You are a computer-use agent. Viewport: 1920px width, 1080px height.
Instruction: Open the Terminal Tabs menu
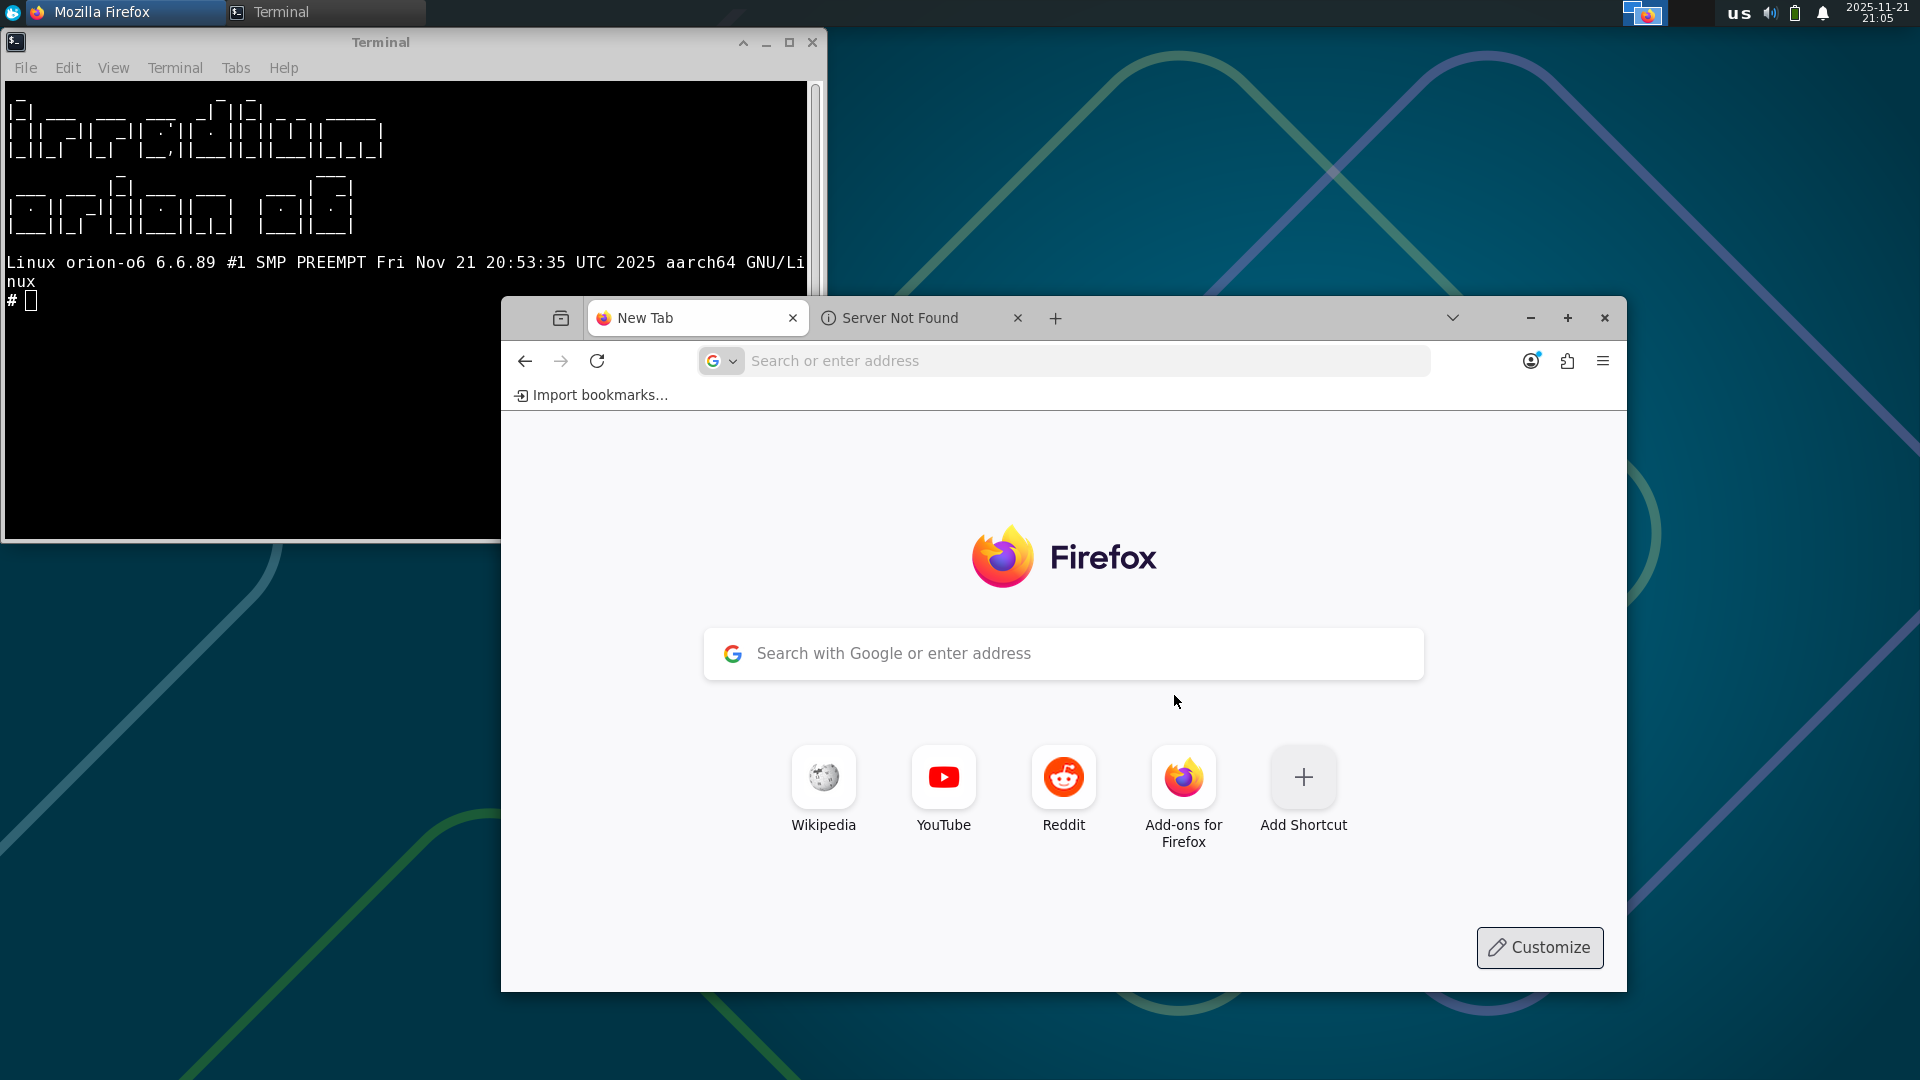(x=236, y=68)
